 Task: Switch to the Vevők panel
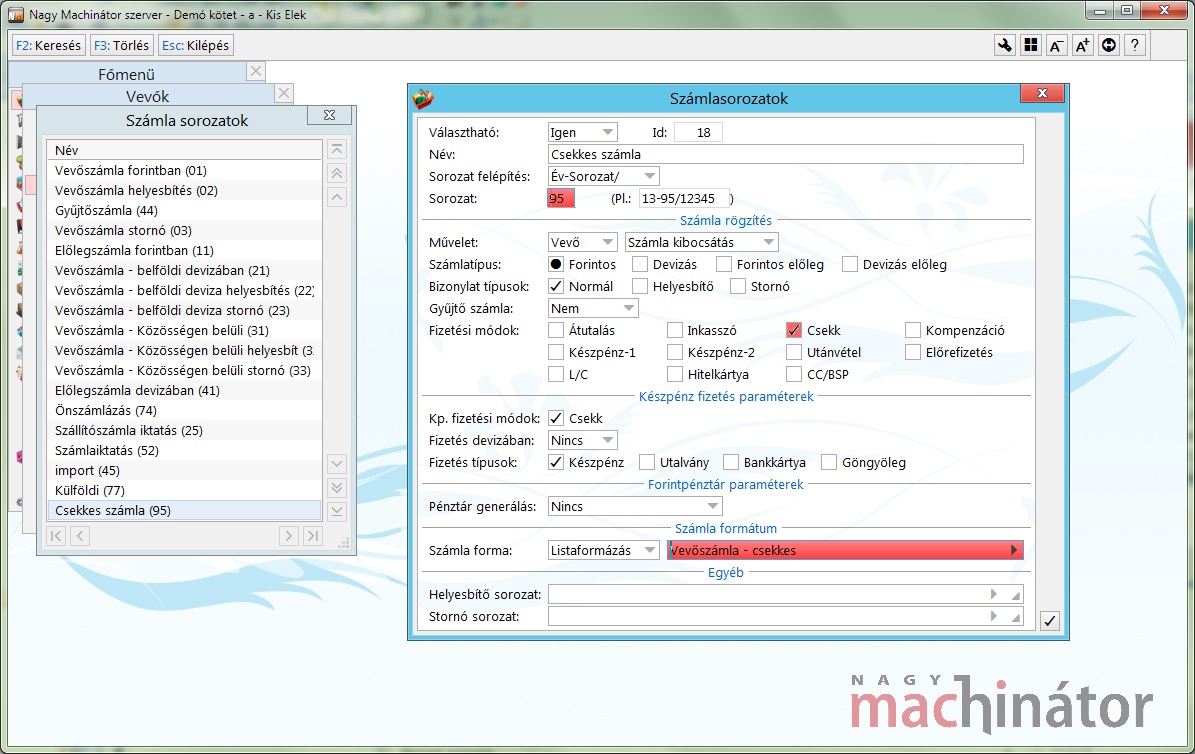click(x=147, y=96)
